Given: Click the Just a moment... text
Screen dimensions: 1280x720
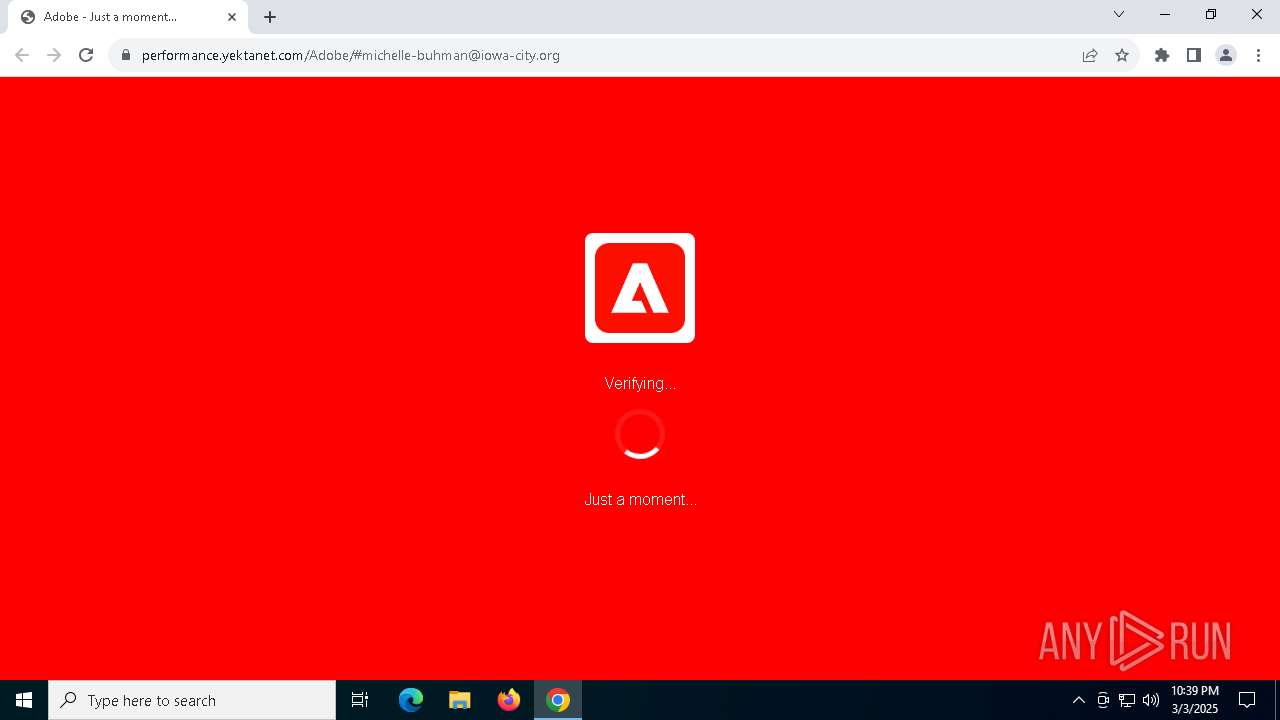Looking at the screenshot, I should click(640, 499).
